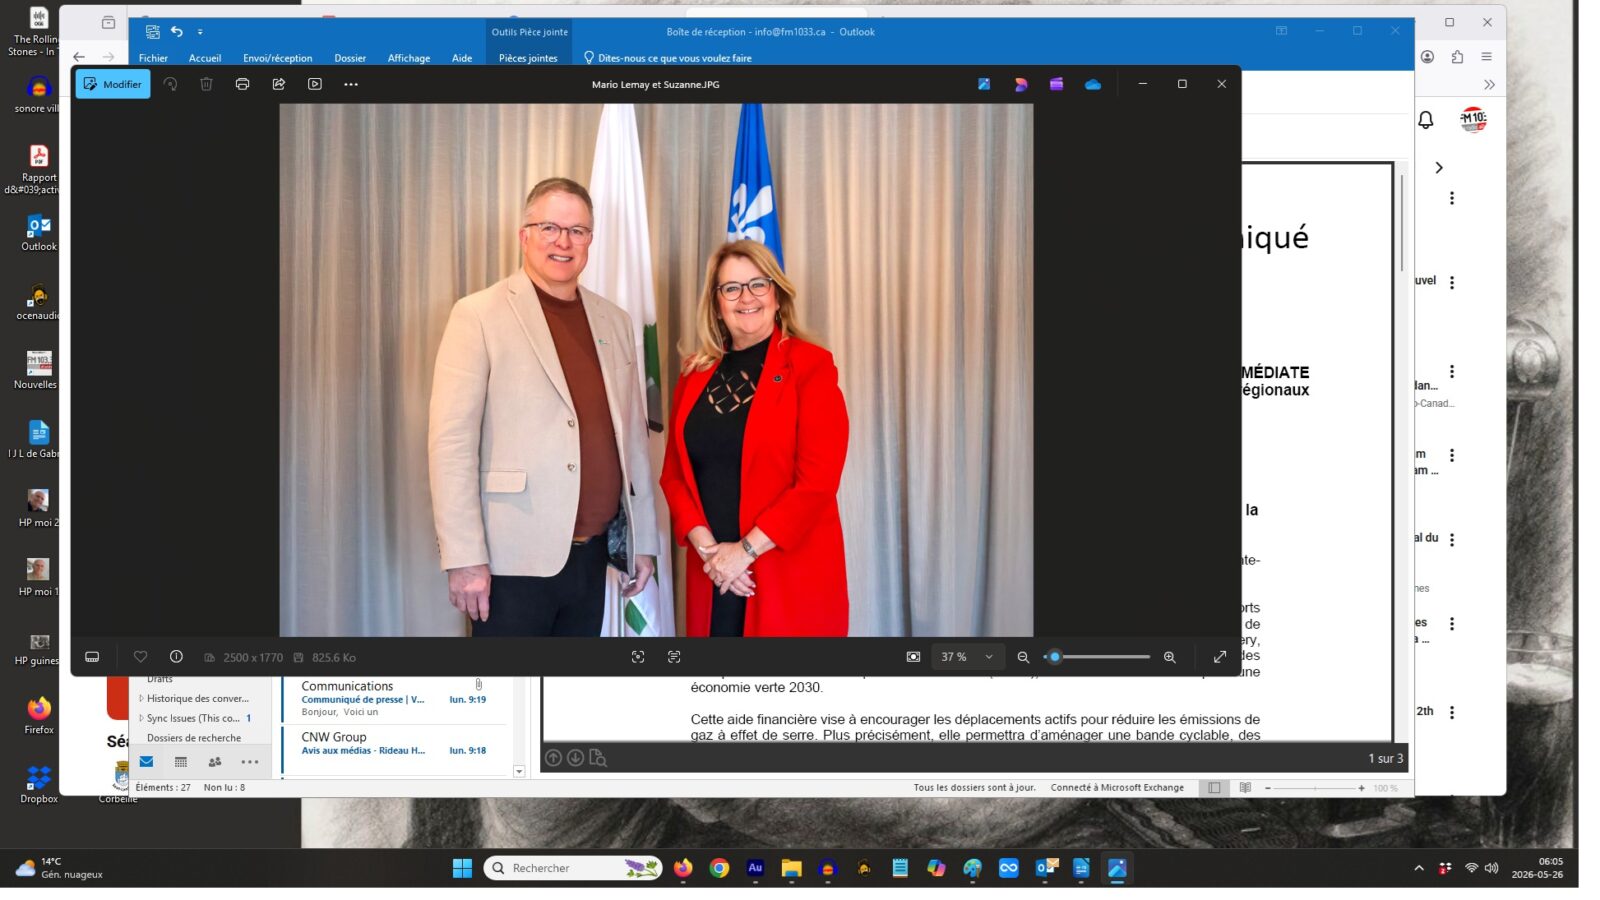The image size is (1600, 900).
Task: Open the taskbar clock showing 06:05
Action: point(1538,868)
